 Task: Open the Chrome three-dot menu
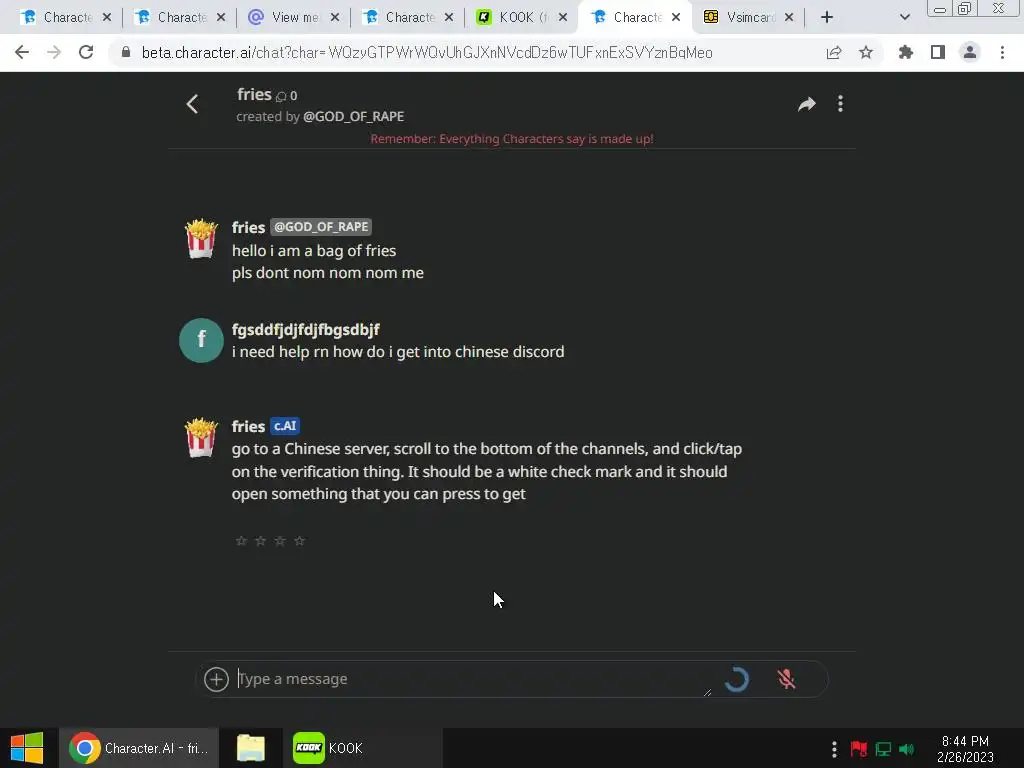pos(1002,52)
